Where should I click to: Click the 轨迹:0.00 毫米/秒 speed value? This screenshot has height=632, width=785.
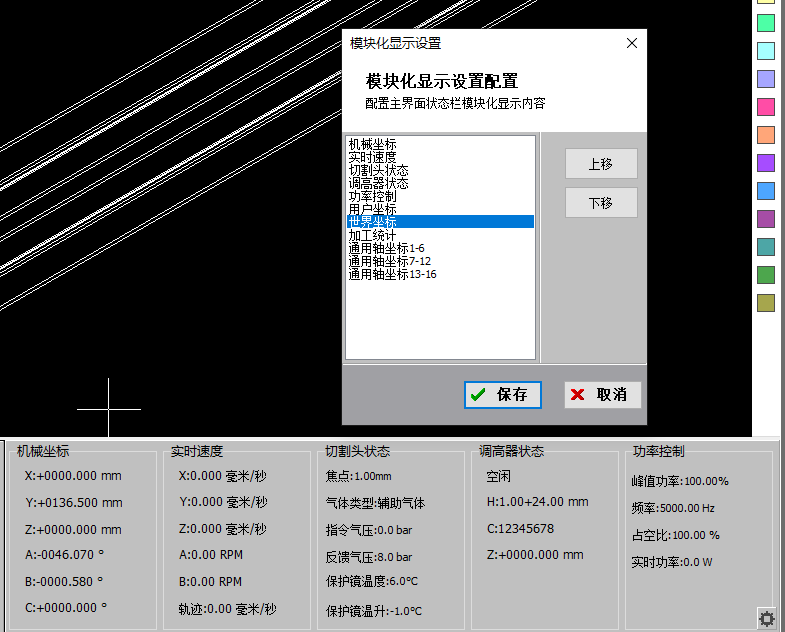click(x=227, y=609)
